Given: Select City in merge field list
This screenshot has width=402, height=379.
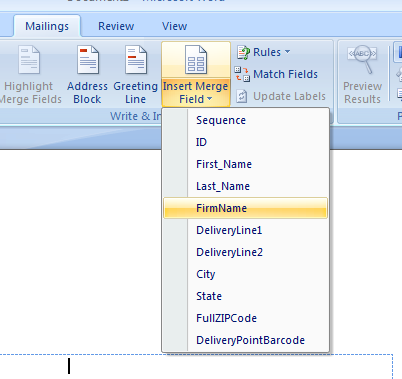Looking at the screenshot, I should [x=245, y=274].
